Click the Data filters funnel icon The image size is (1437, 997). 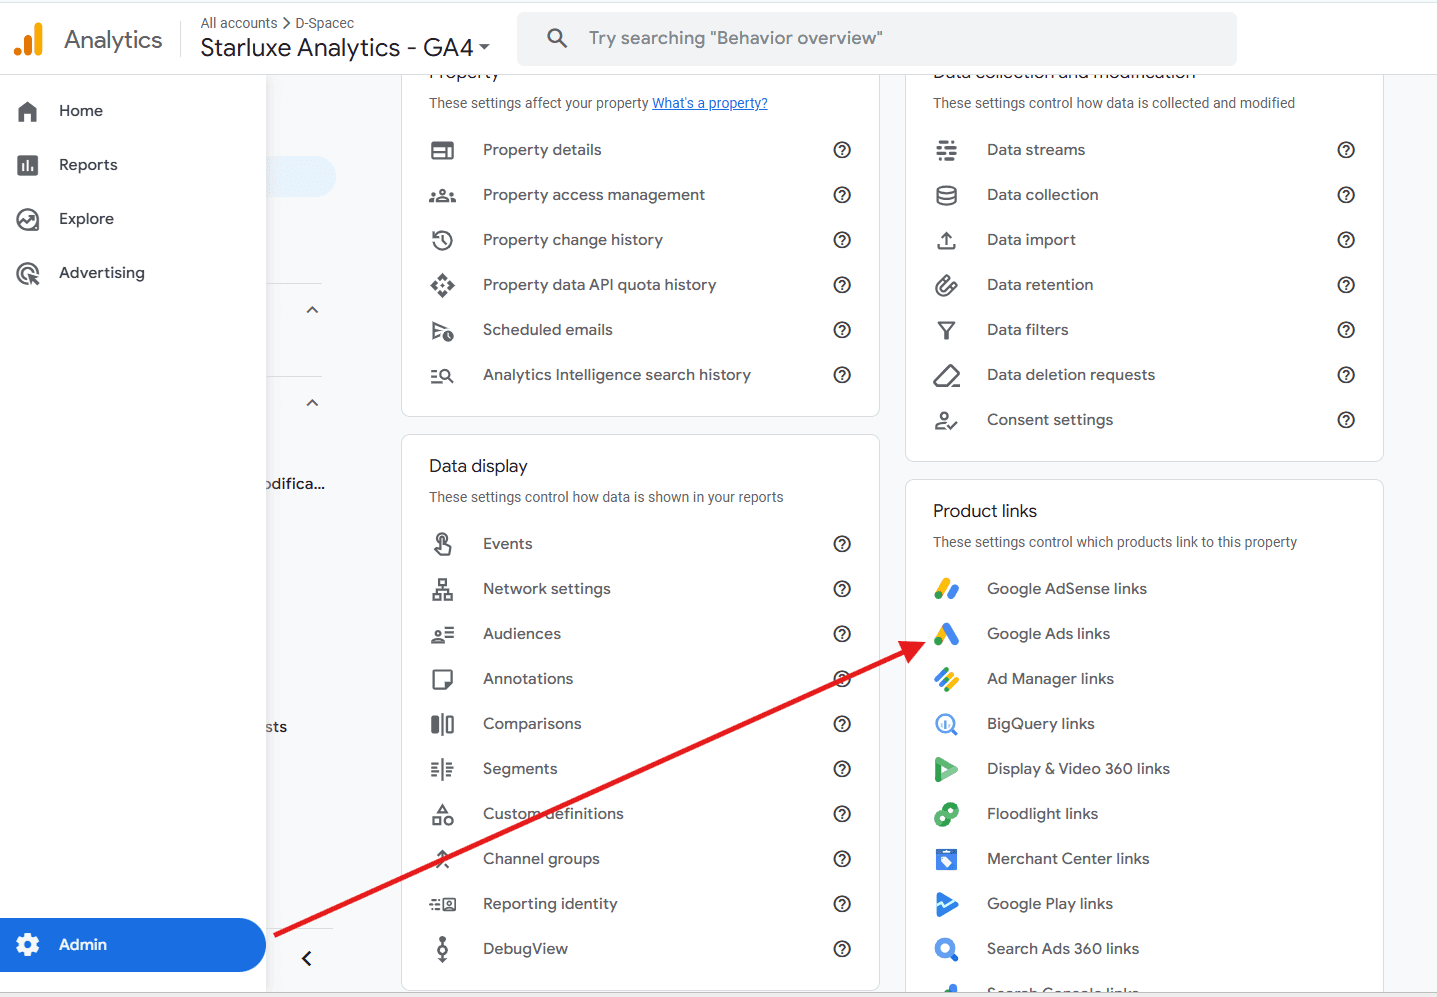[x=946, y=330]
